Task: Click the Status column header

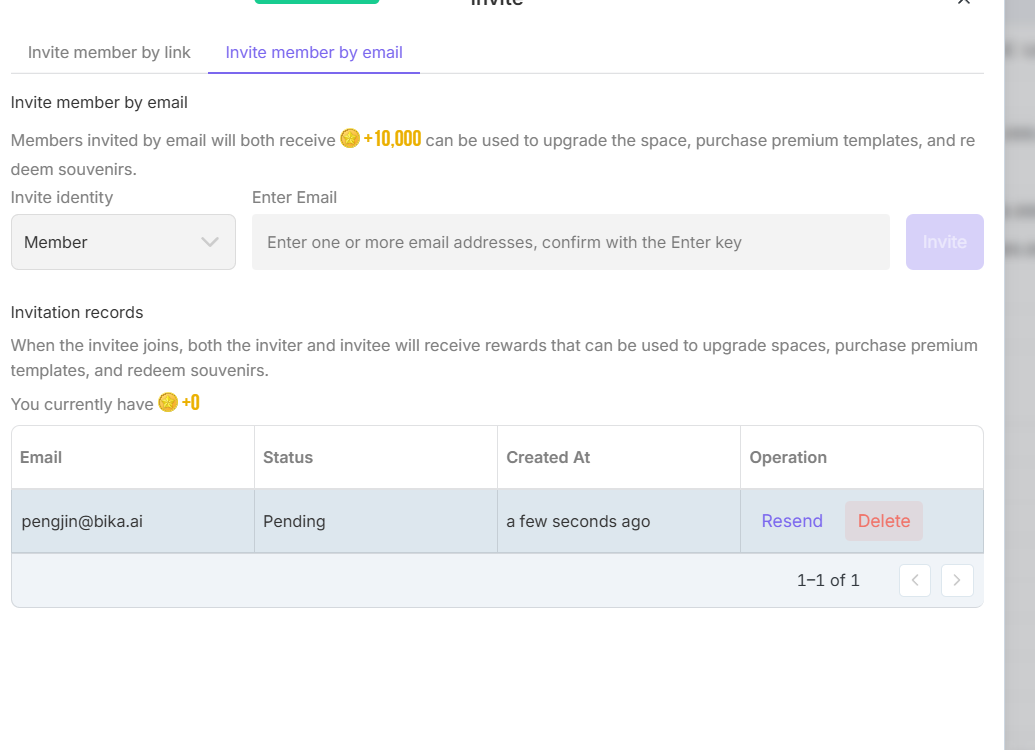Action: click(x=288, y=457)
